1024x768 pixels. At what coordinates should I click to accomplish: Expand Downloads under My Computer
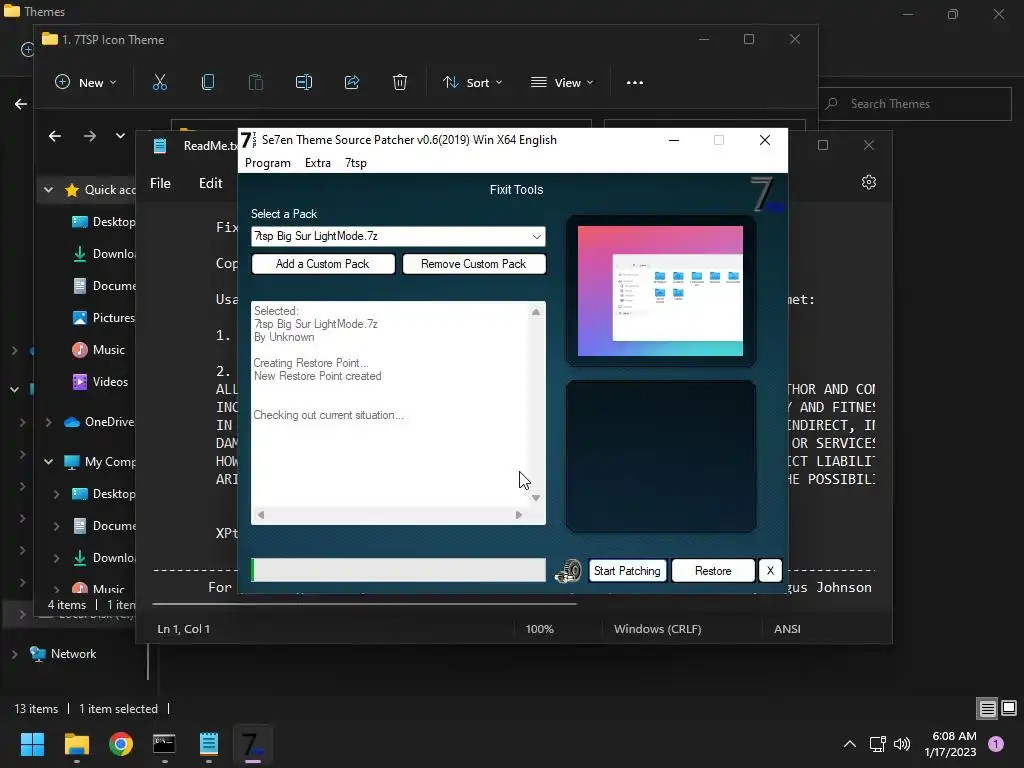56,558
